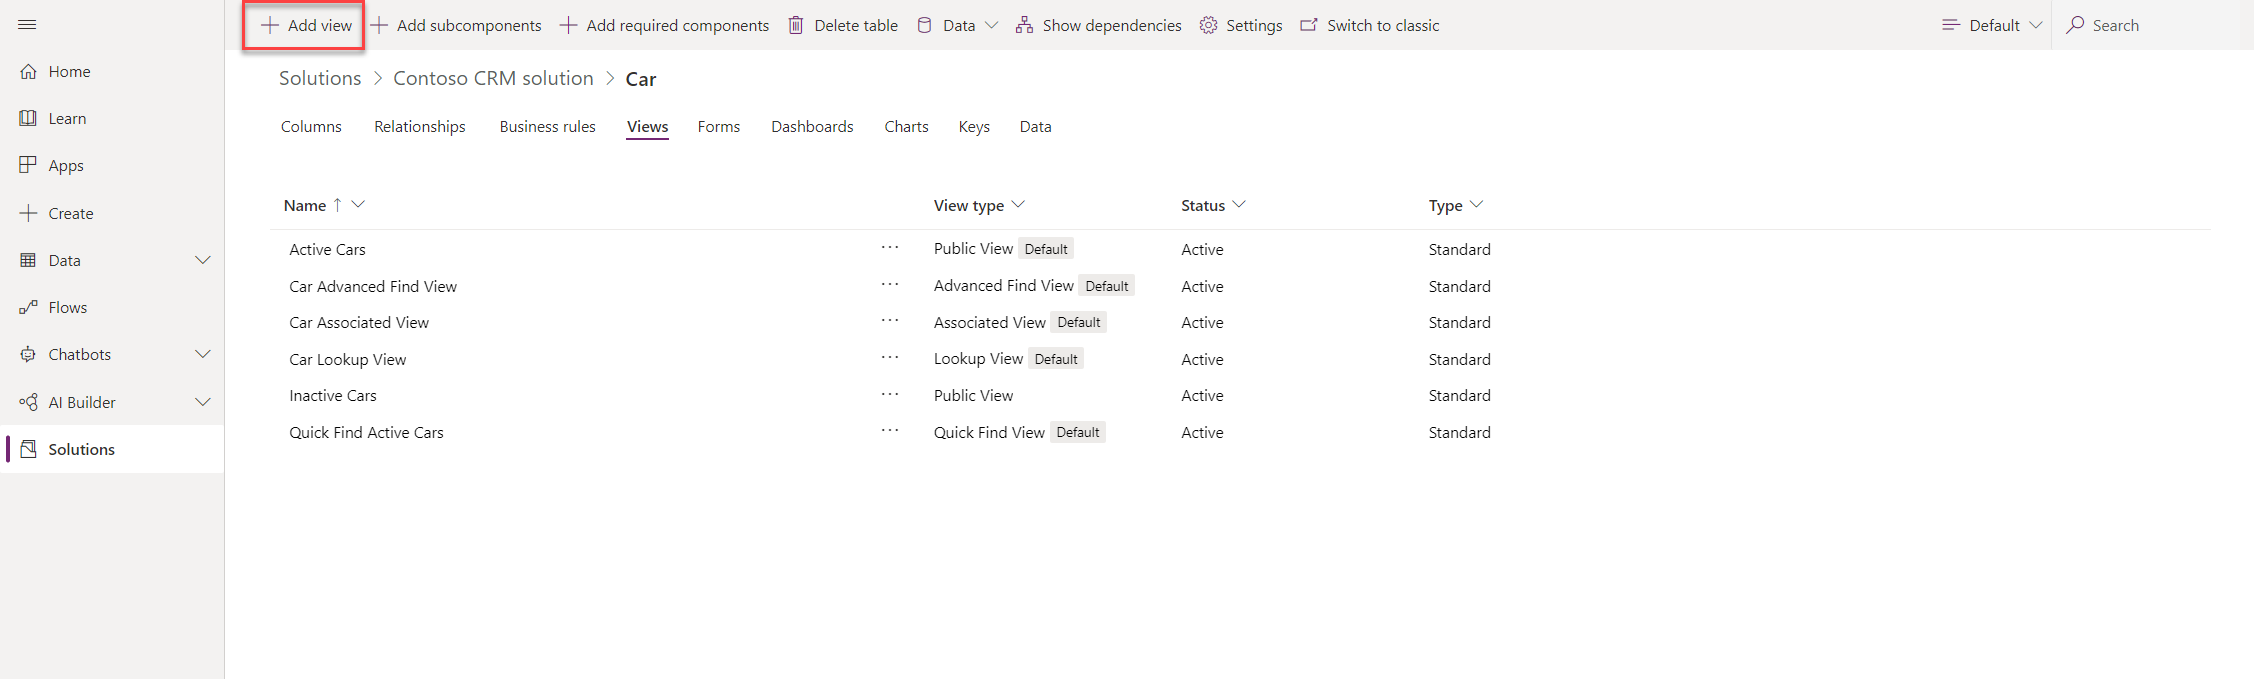Screen dimensions: 2254x679
Task: Click in the Search field
Action: point(2150,26)
